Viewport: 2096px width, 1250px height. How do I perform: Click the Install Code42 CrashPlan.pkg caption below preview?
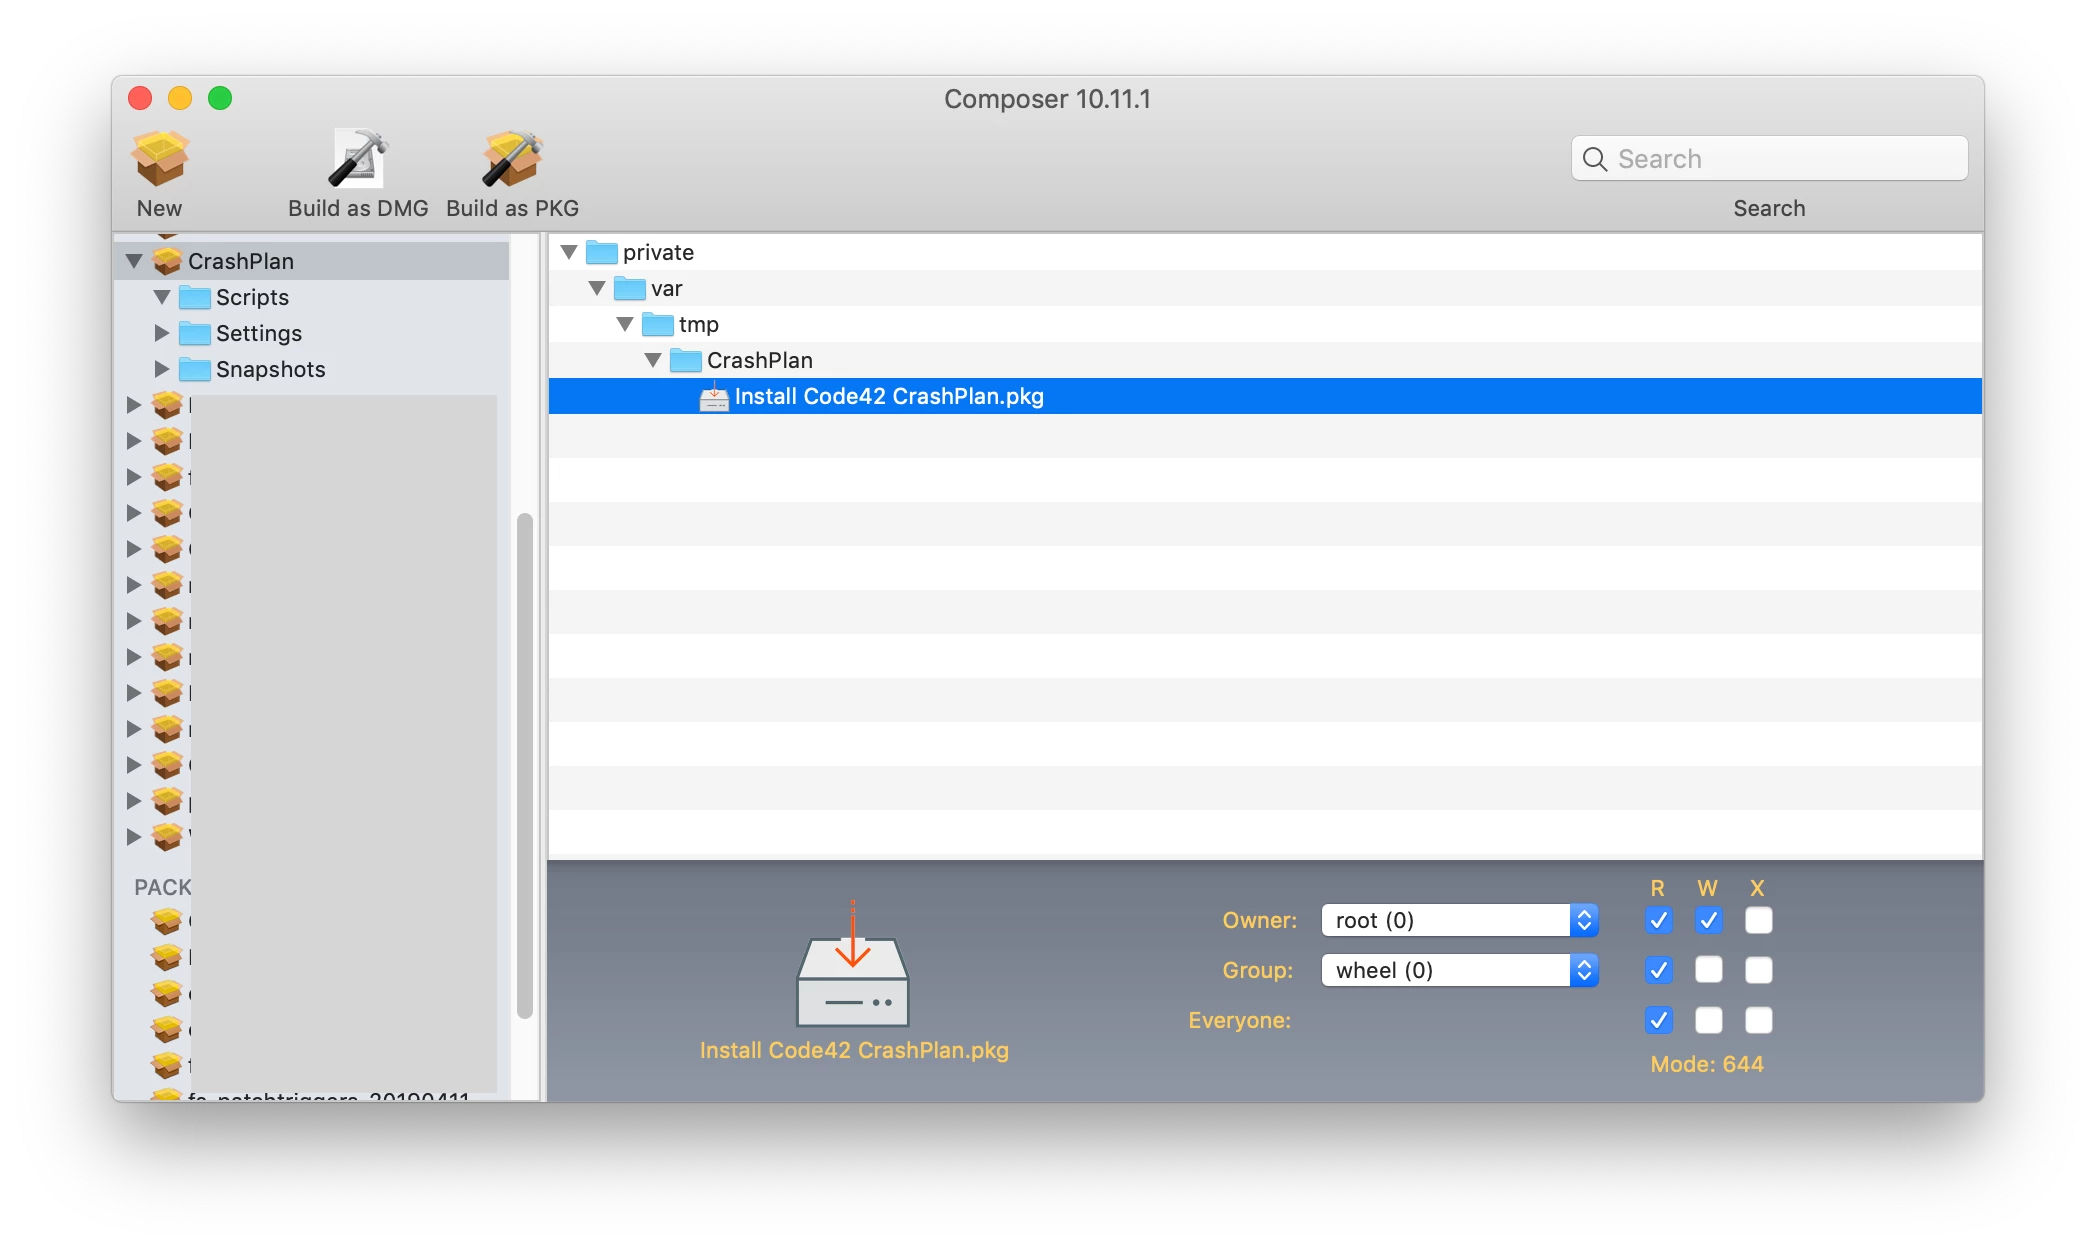pyautogui.click(x=854, y=1050)
